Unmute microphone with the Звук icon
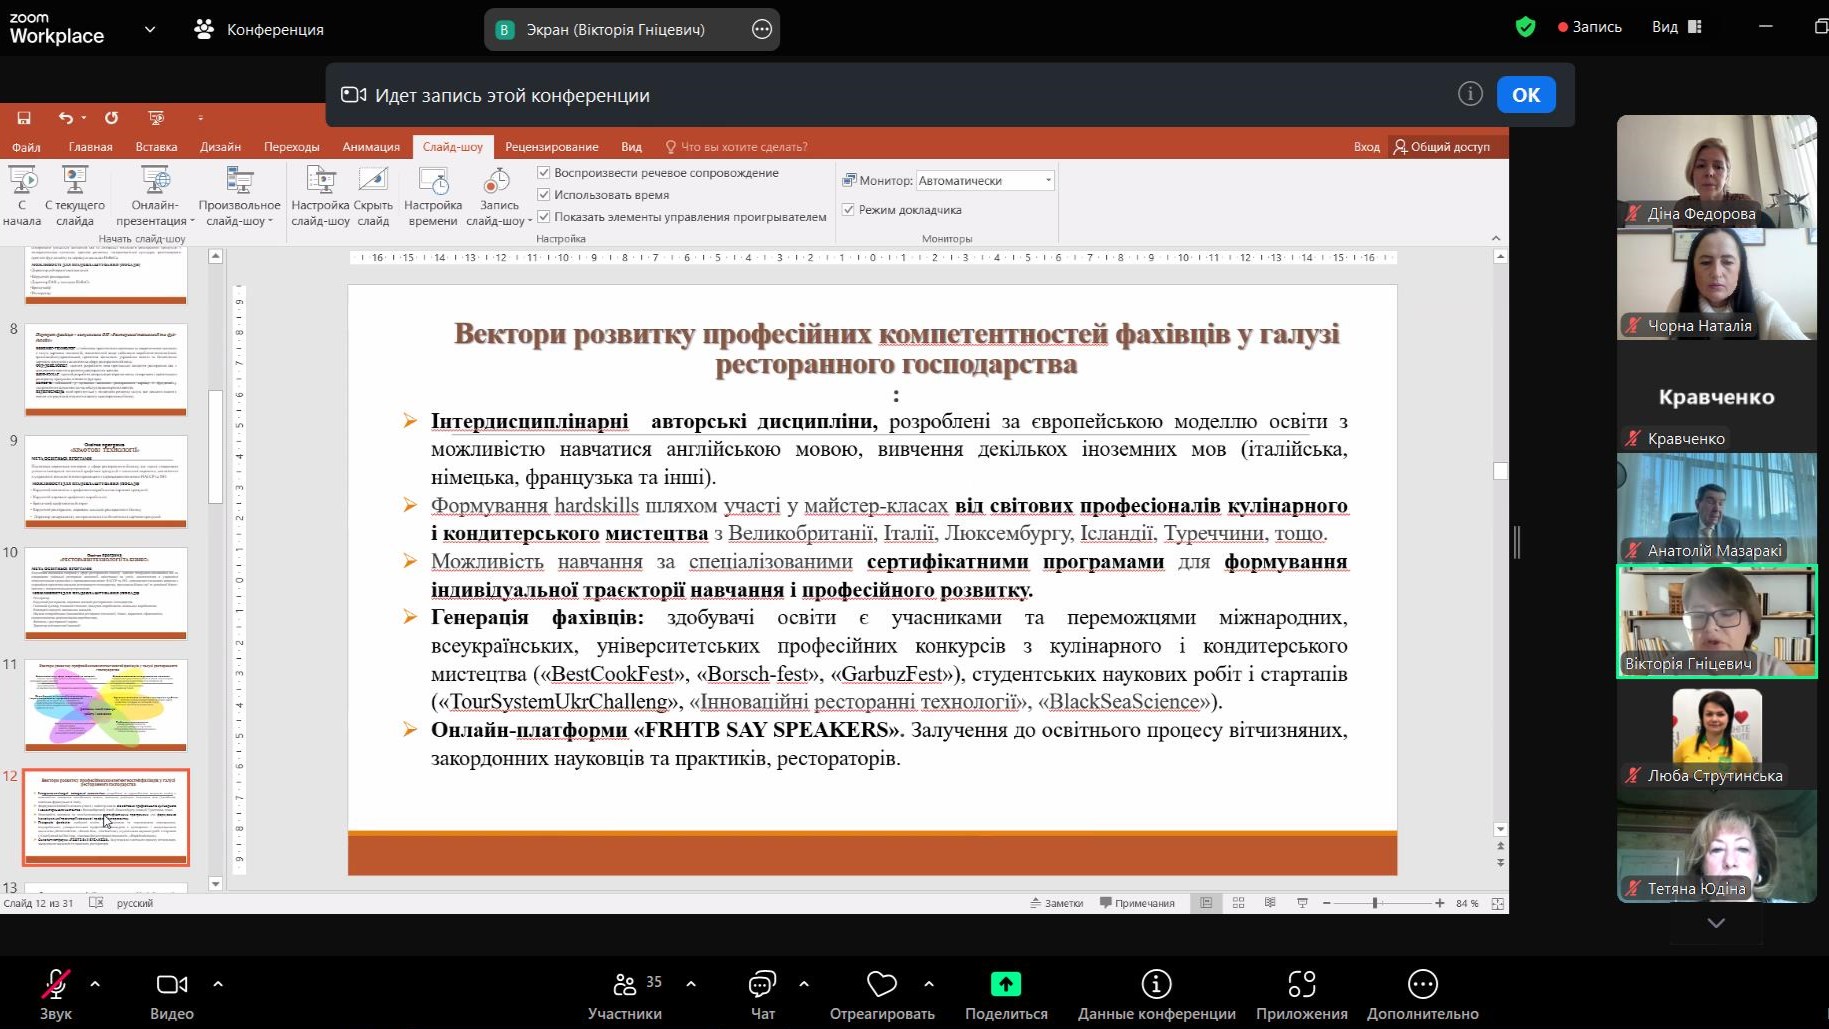Viewport: 1829px width, 1029px height. [x=56, y=985]
